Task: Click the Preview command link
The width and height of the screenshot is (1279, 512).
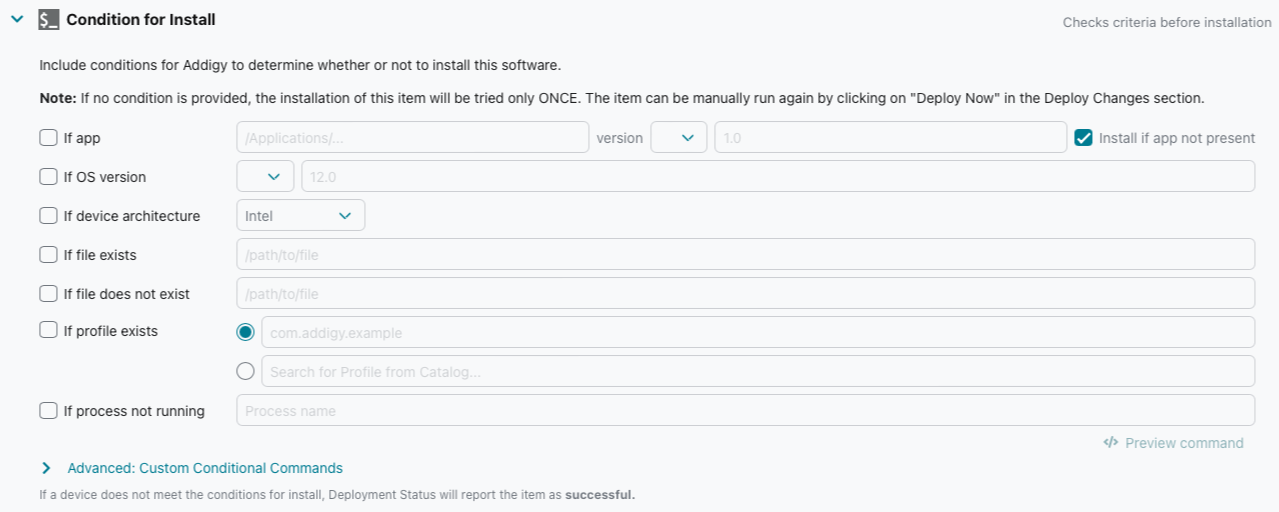Action: [1174, 443]
